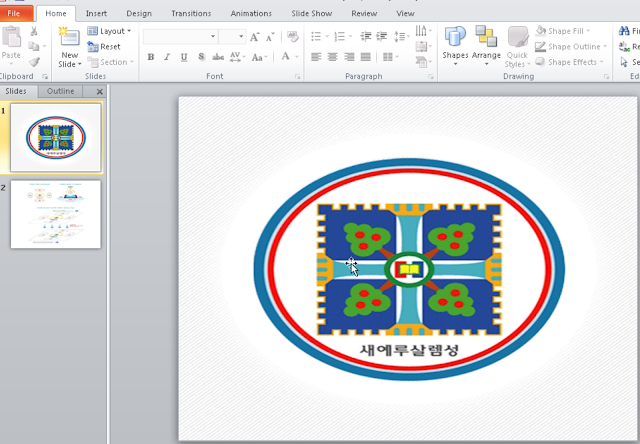Center the text alignment

coord(332,57)
